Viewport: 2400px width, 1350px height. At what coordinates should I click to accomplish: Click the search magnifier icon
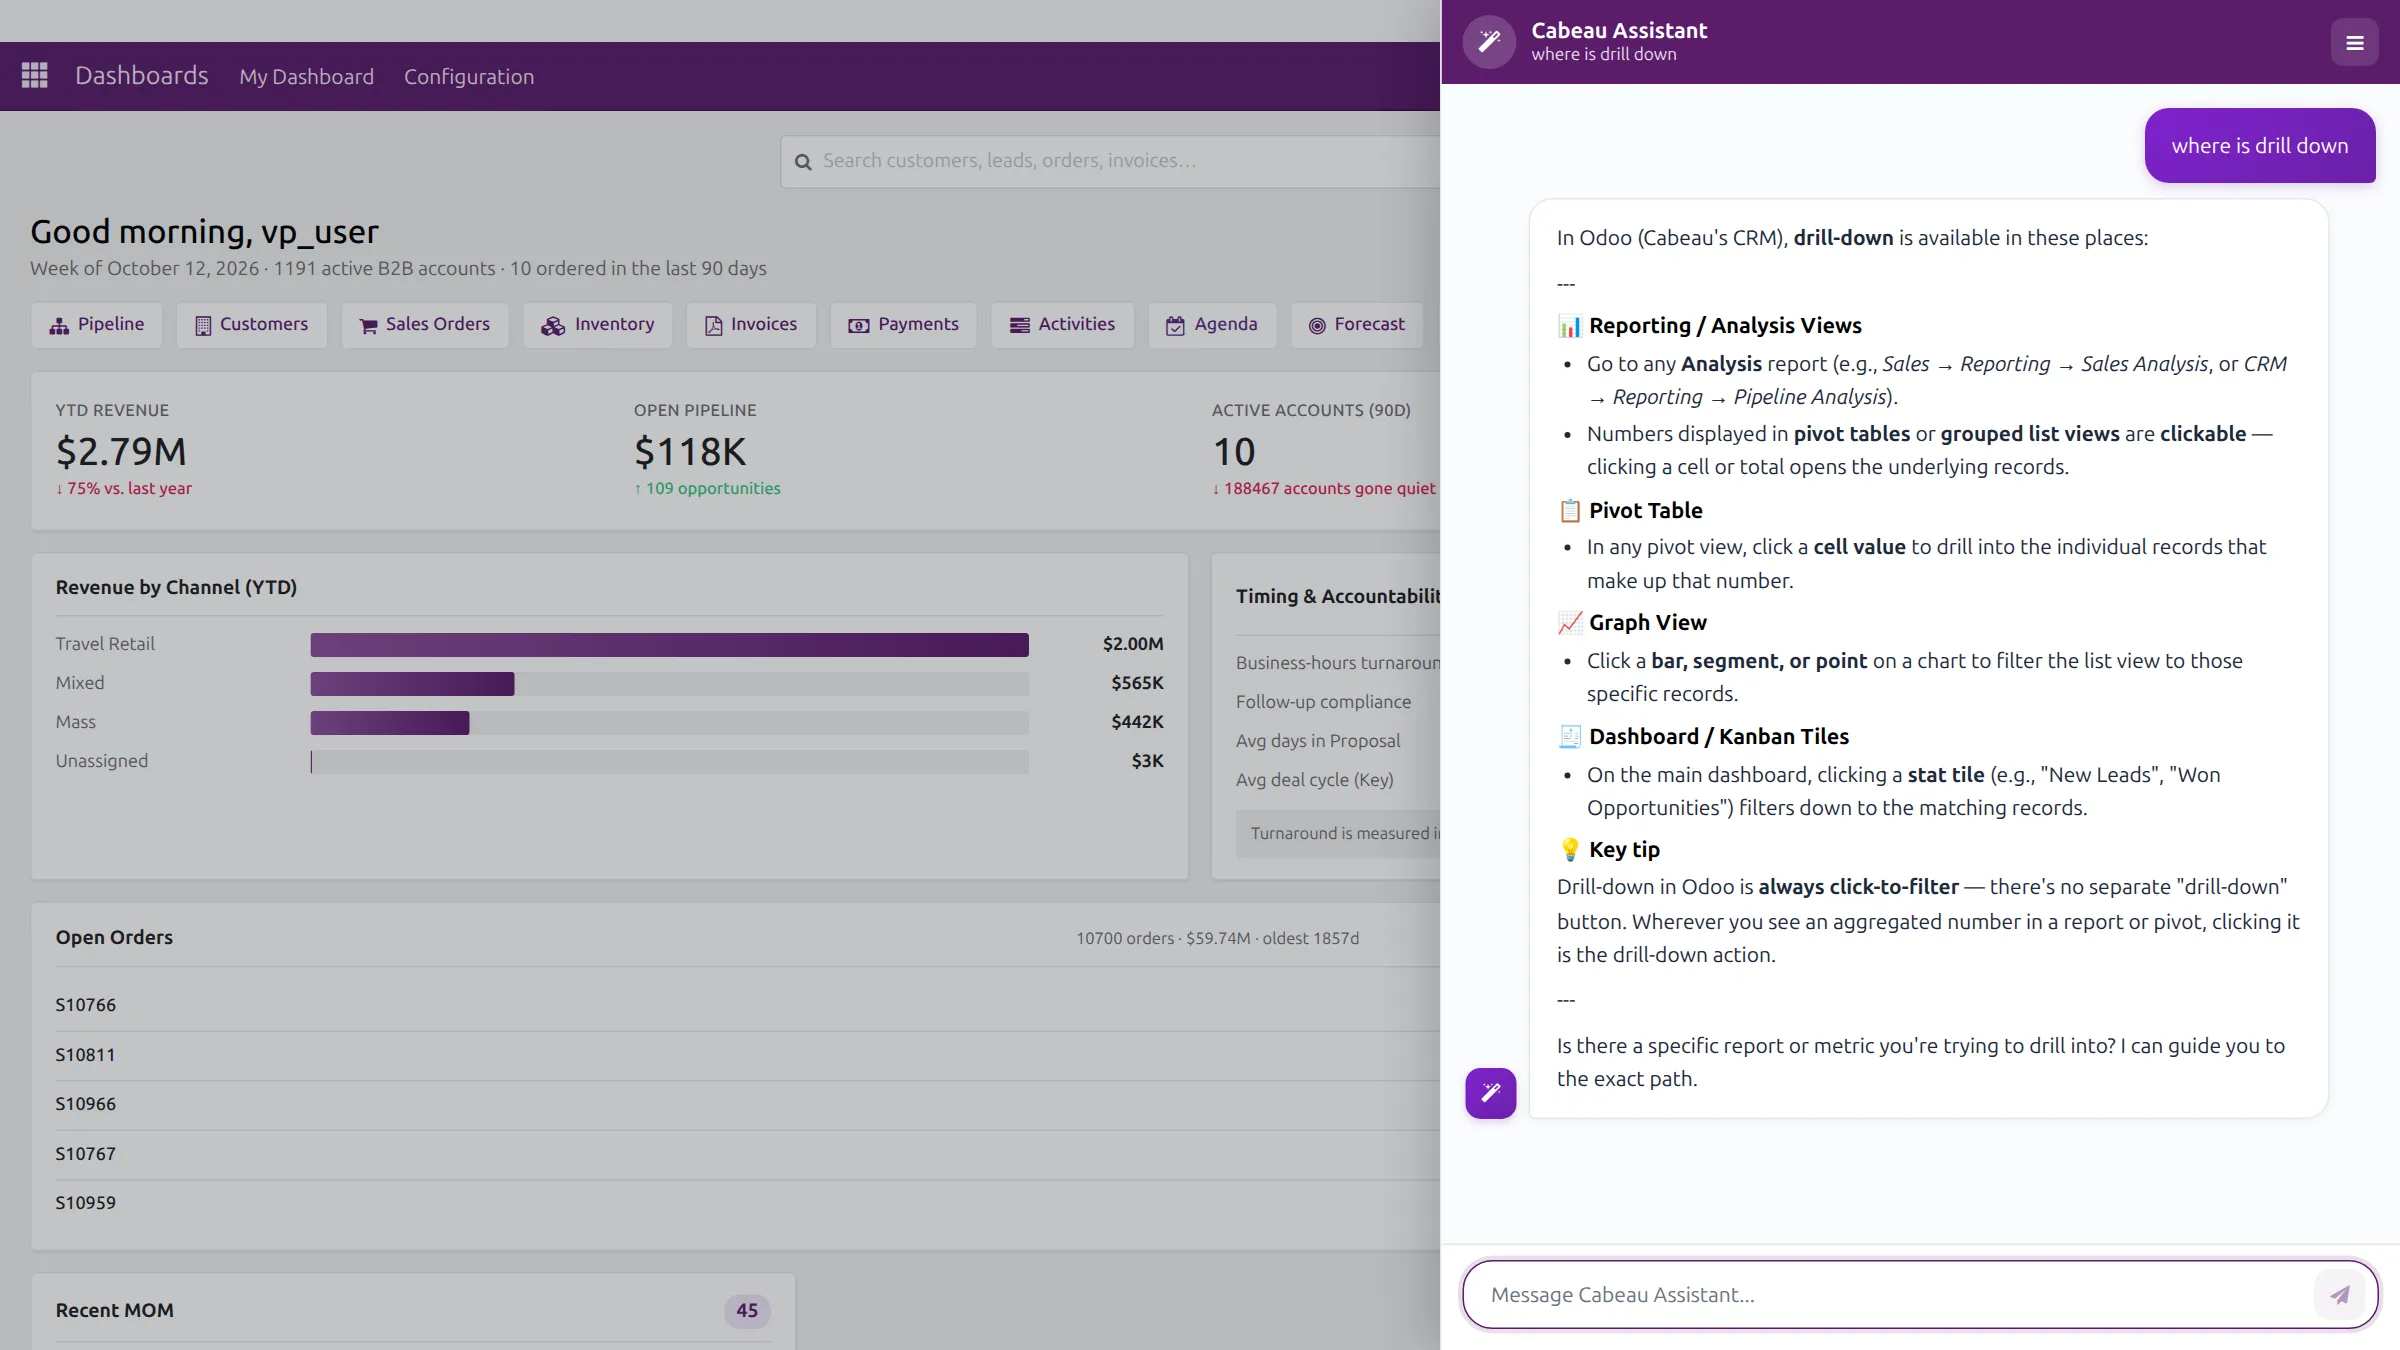click(803, 162)
